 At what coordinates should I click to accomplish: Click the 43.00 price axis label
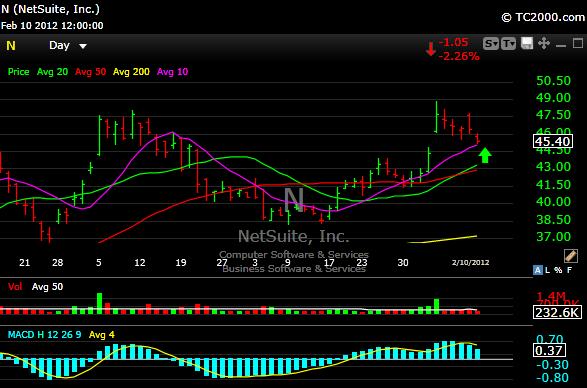tap(553, 167)
